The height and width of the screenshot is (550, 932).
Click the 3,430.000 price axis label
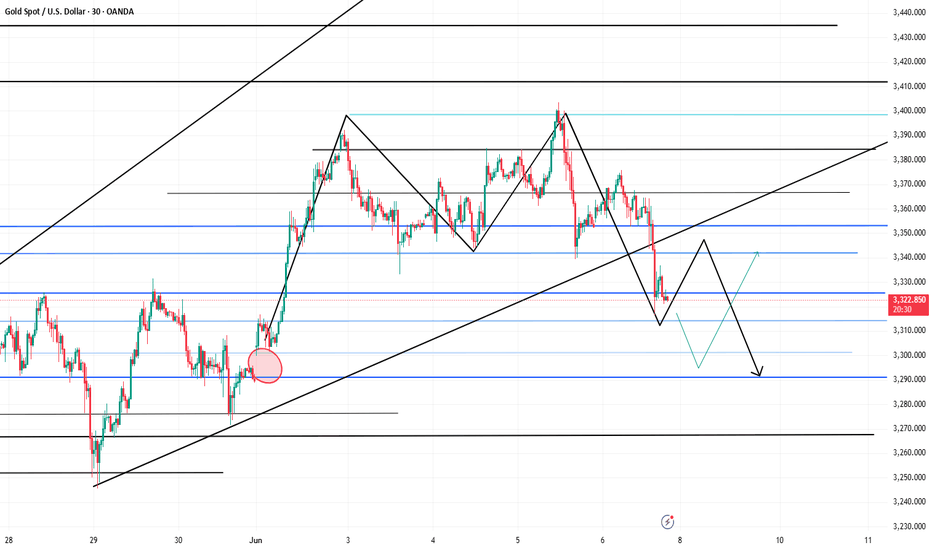click(909, 37)
